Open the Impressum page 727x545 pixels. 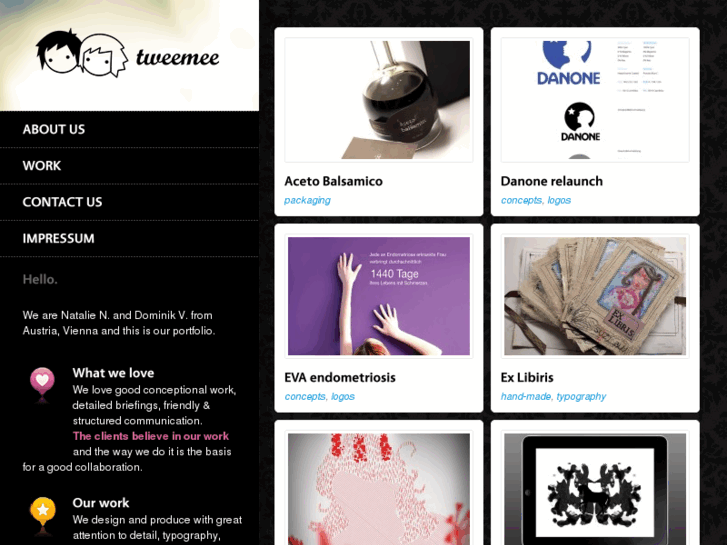58,238
